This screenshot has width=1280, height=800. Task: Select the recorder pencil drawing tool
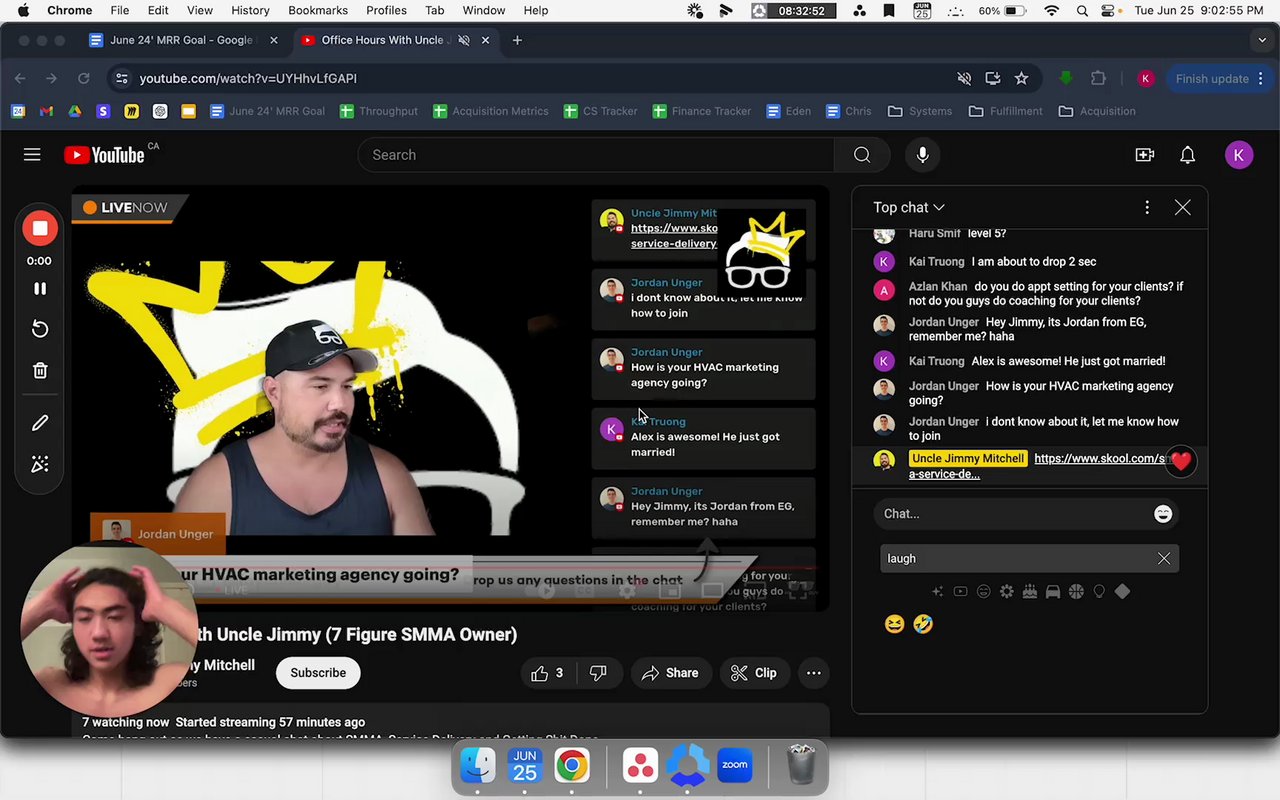(40, 423)
